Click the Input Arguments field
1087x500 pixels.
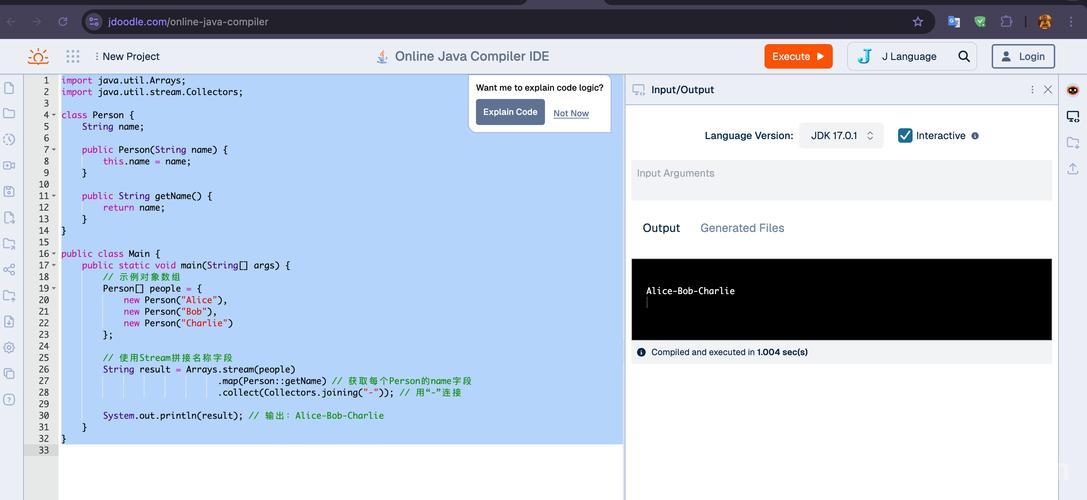[x=841, y=180]
